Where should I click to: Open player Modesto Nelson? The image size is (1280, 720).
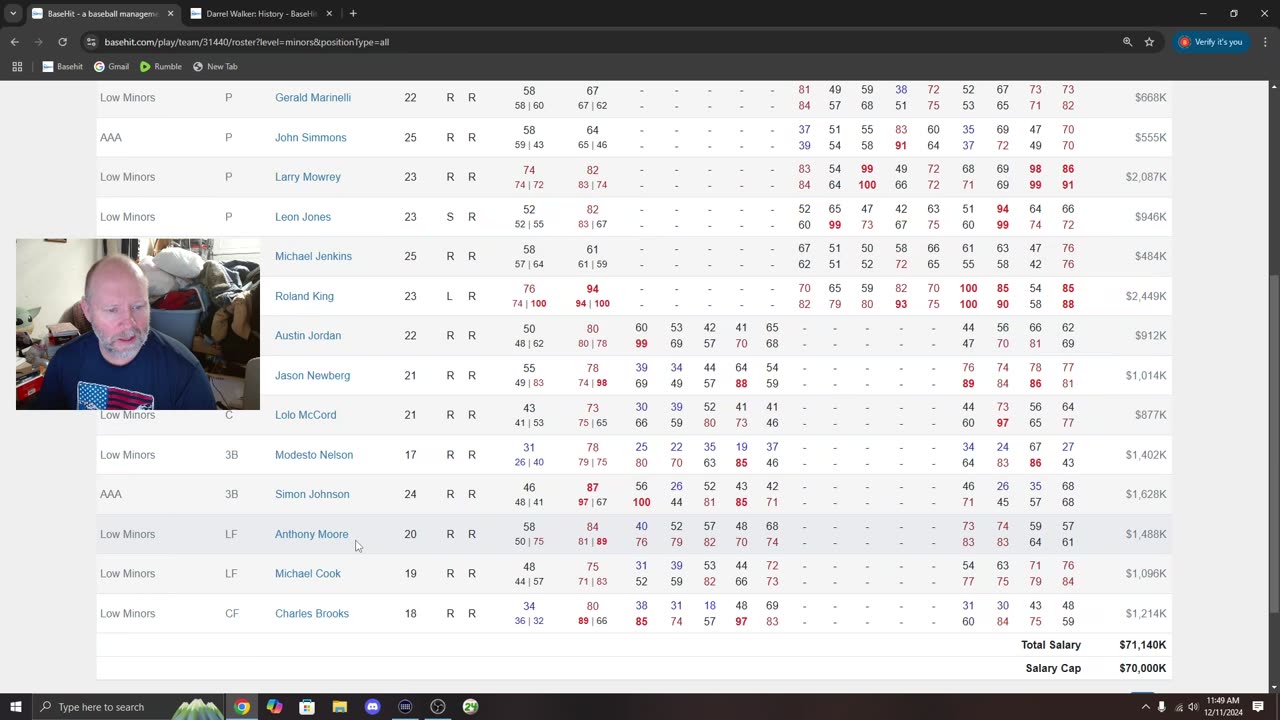313,455
